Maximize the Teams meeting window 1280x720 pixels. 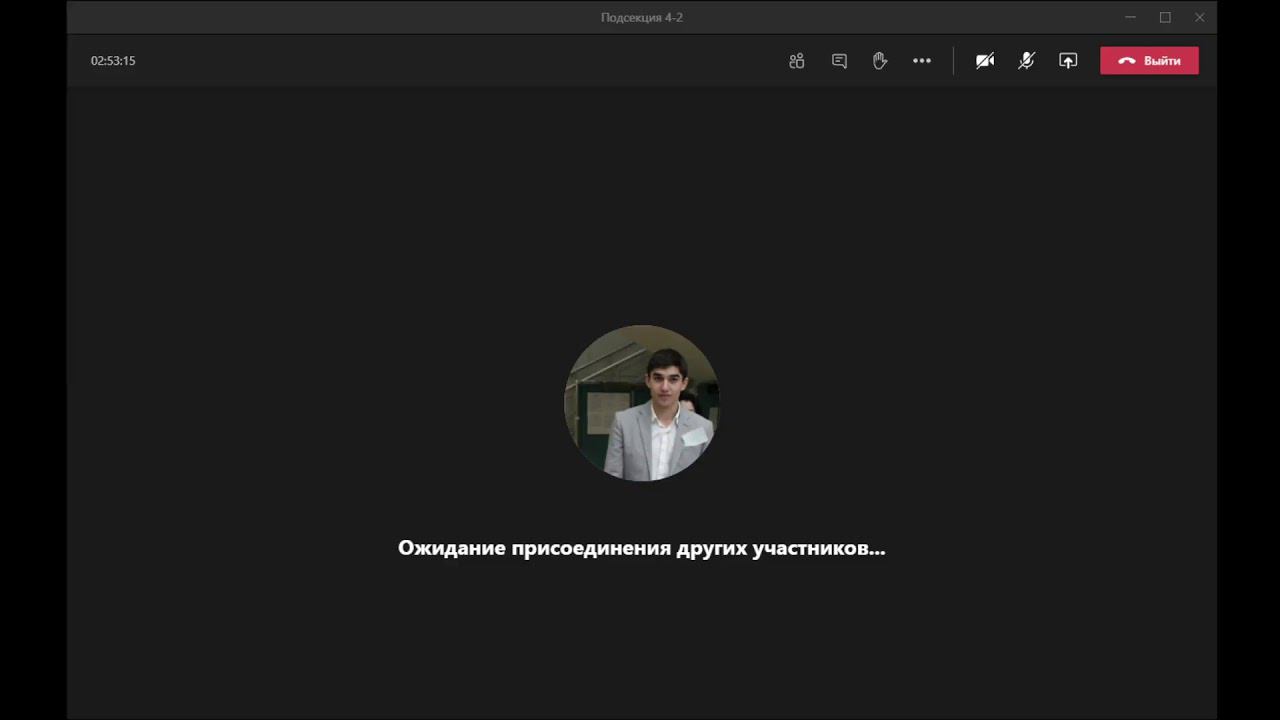[1165, 17]
